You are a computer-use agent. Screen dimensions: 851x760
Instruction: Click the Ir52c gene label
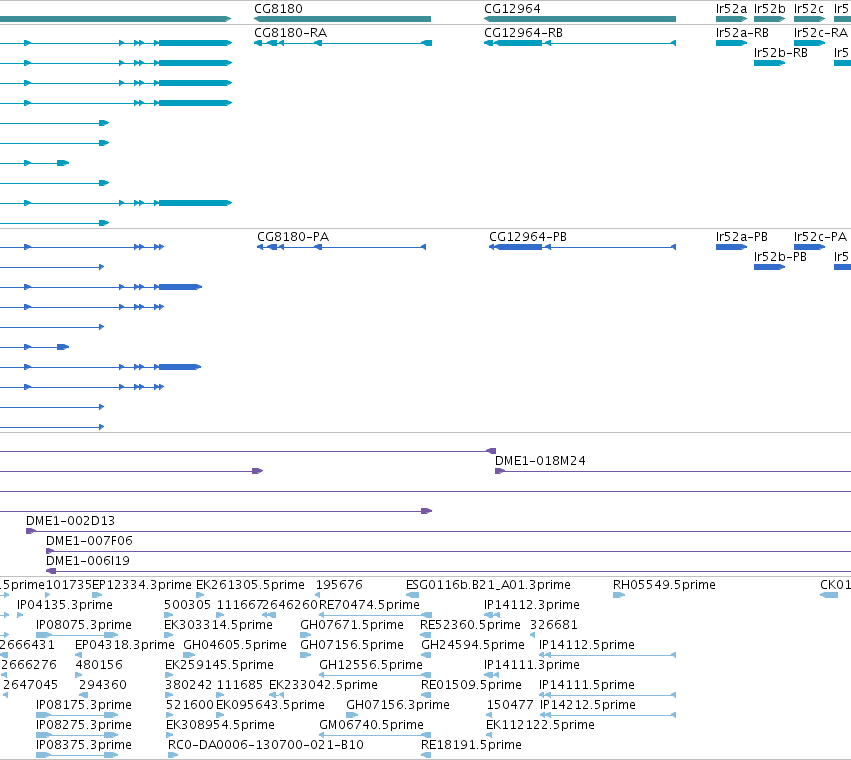(808, 9)
